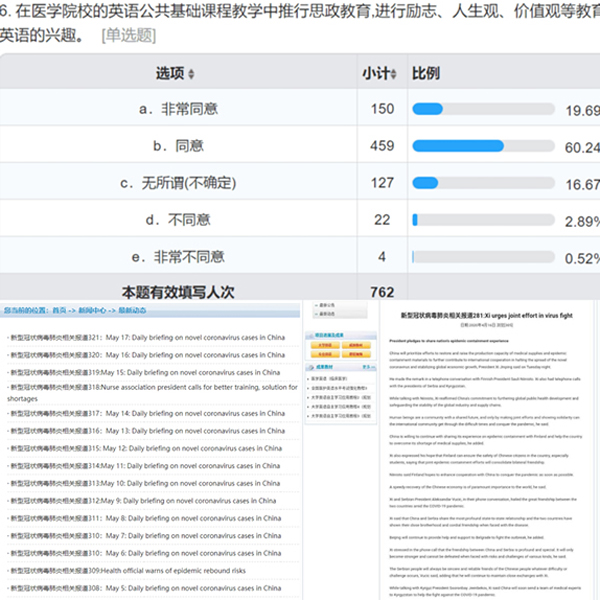Click the 非常不同意 option row

(182, 257)
